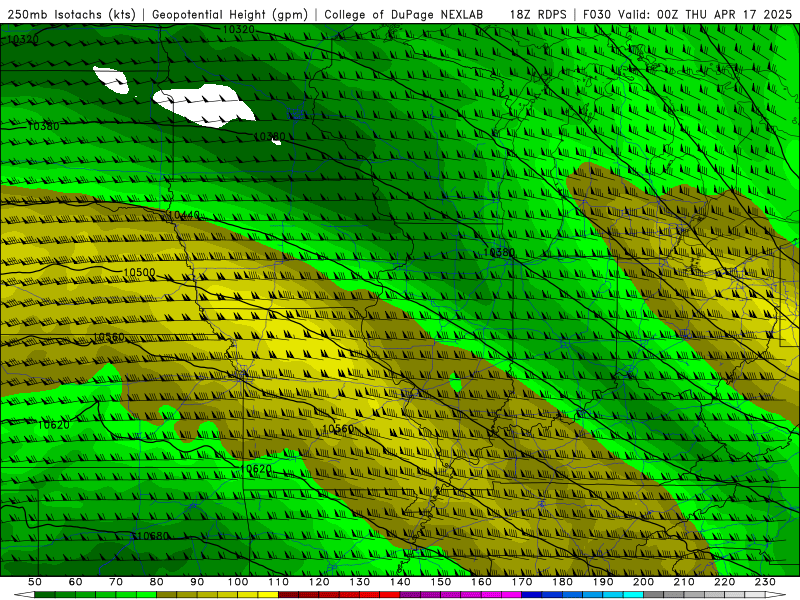Screen dimensions: 800x600
Task: Click the 120 kts color bar label
Action: [319, 582]
